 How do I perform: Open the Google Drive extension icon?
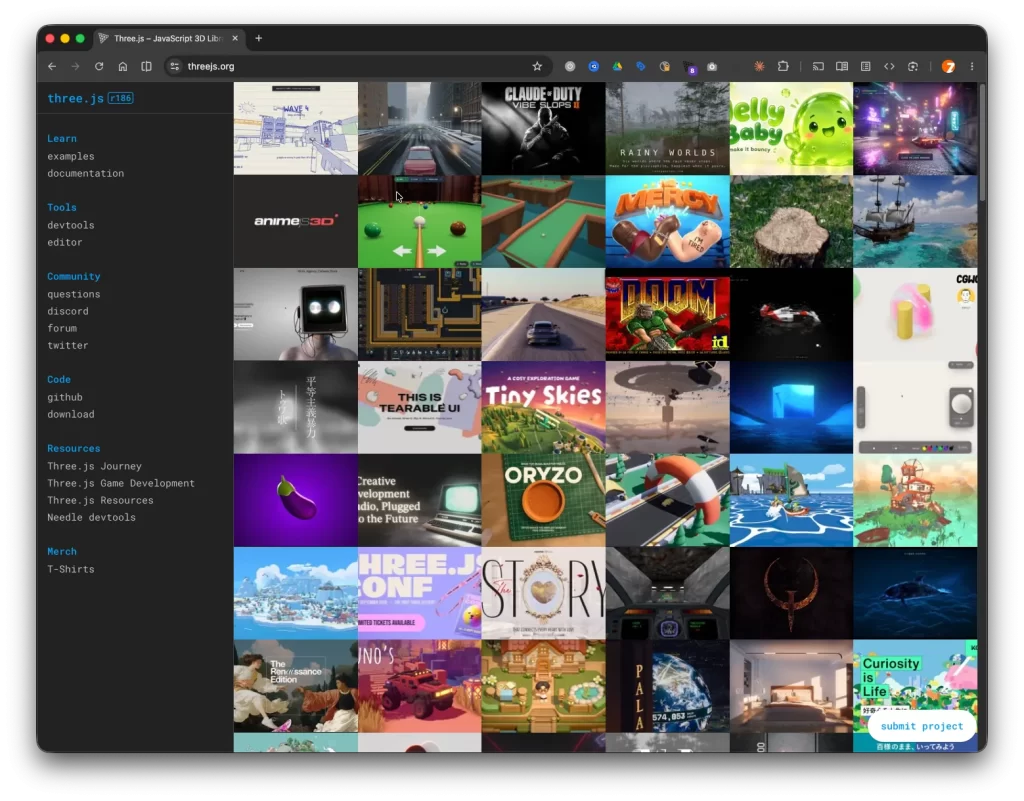(617, 66)
